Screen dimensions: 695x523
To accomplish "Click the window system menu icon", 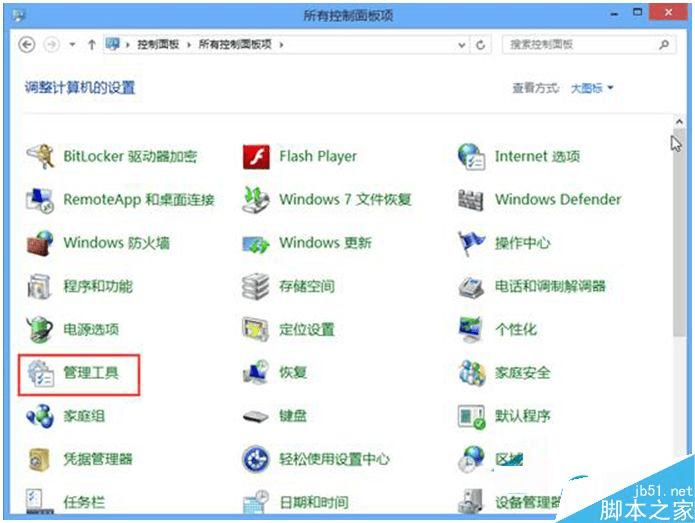I will coord(19,15).
